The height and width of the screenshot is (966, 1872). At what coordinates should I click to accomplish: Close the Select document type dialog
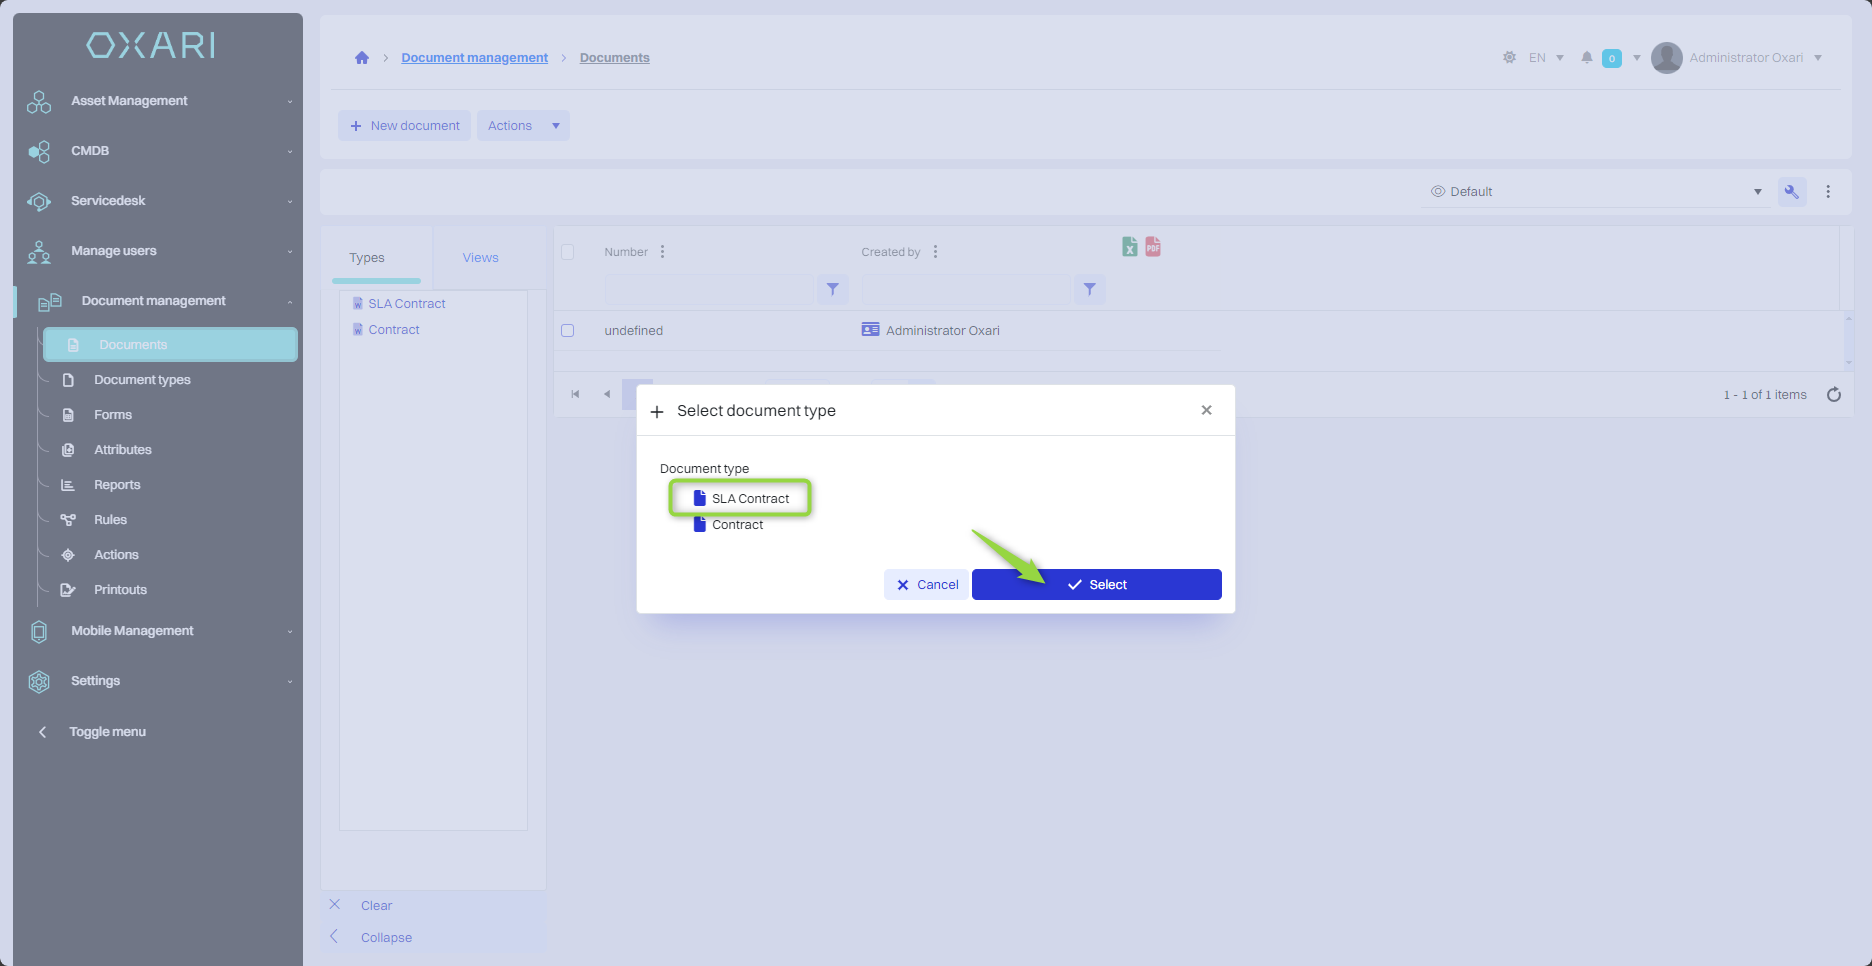coord(1206,411)
